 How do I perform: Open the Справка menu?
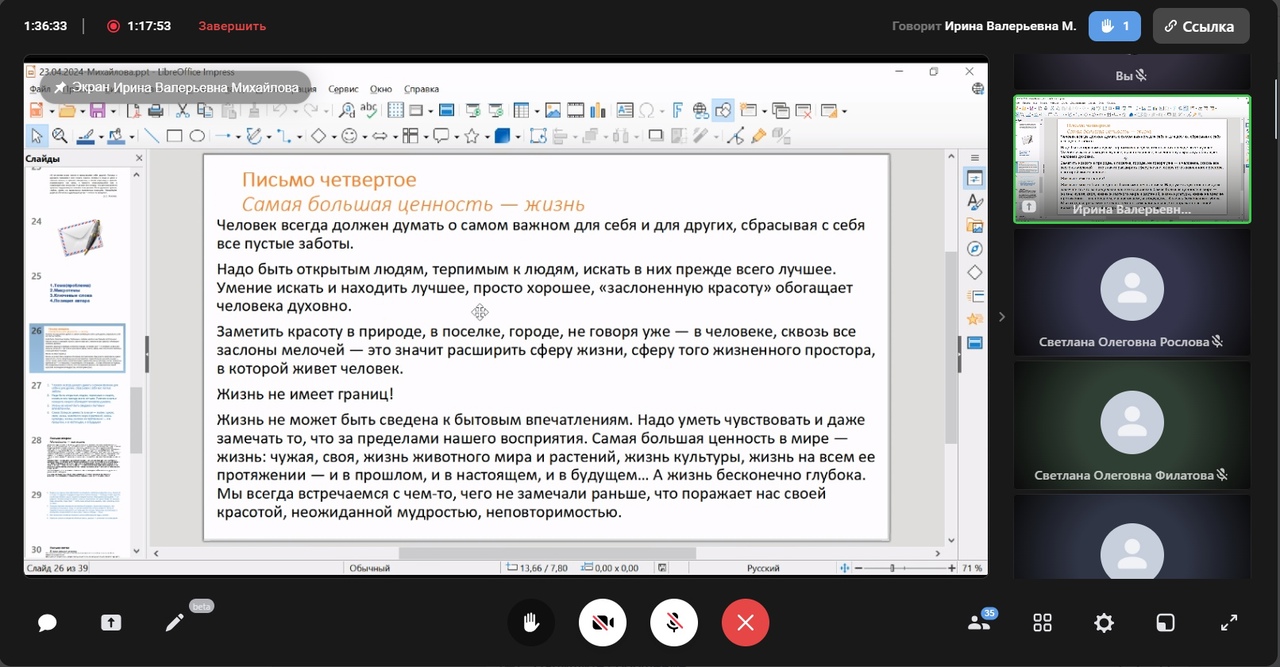422,89
